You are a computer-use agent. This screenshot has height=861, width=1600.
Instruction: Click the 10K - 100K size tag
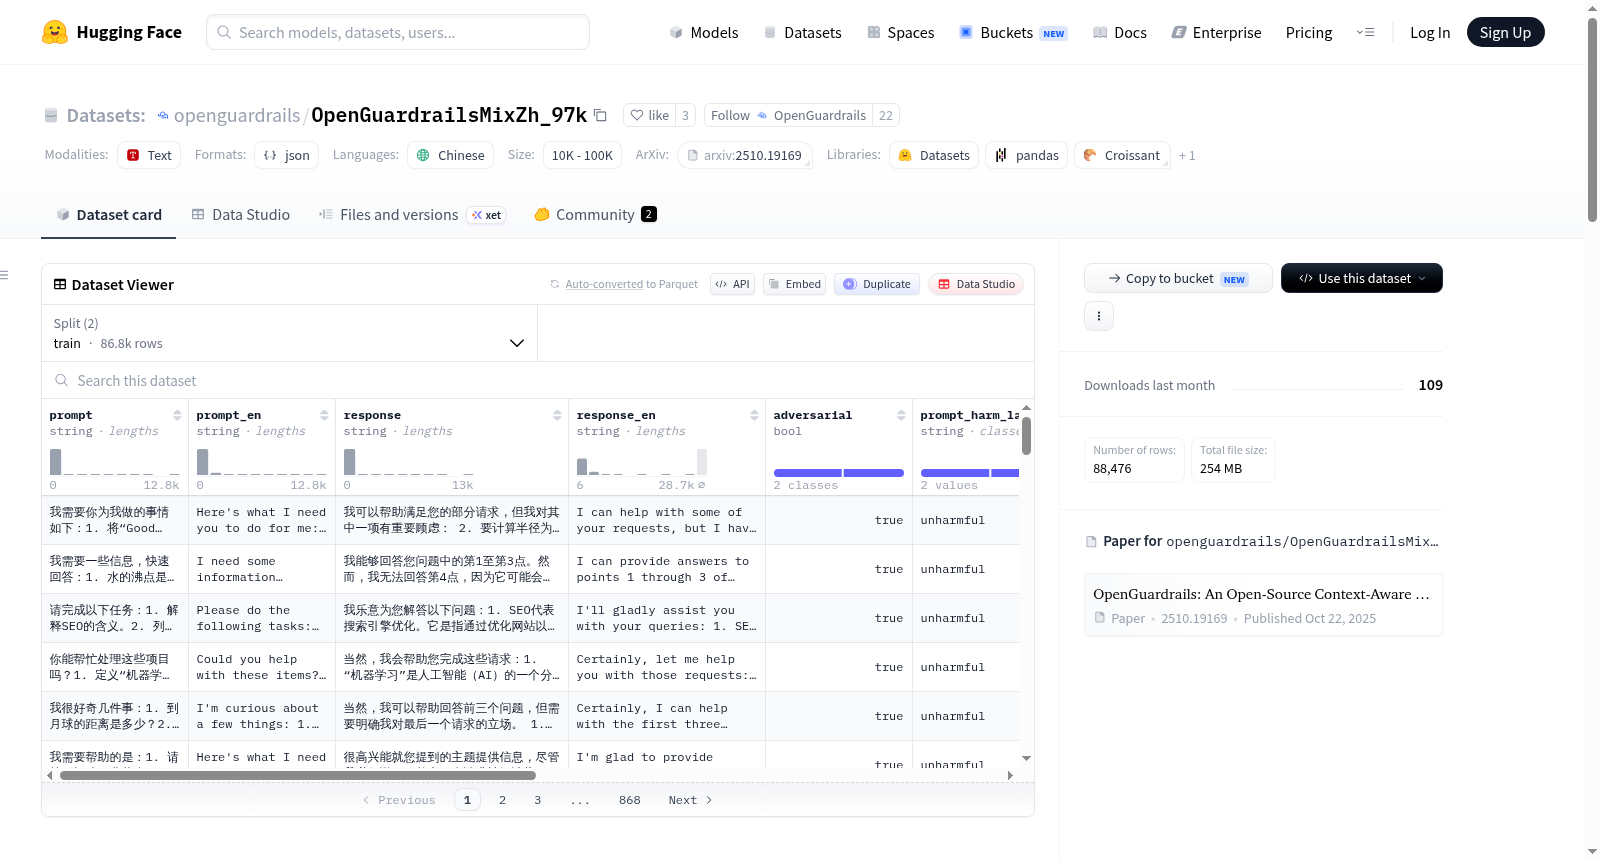click(x=582, y=155)
